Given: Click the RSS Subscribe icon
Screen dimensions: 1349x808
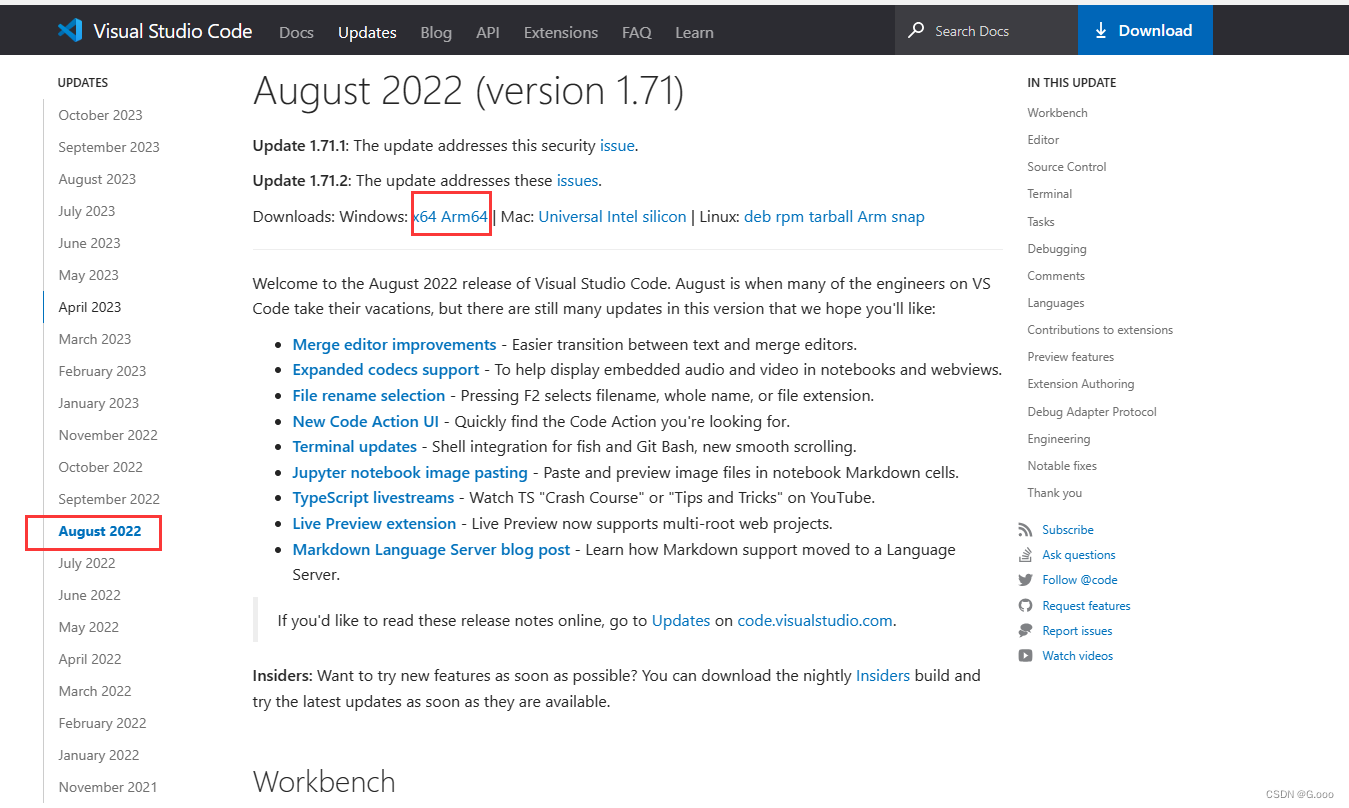Looking at the screenshot, I should pos(1025,530).
